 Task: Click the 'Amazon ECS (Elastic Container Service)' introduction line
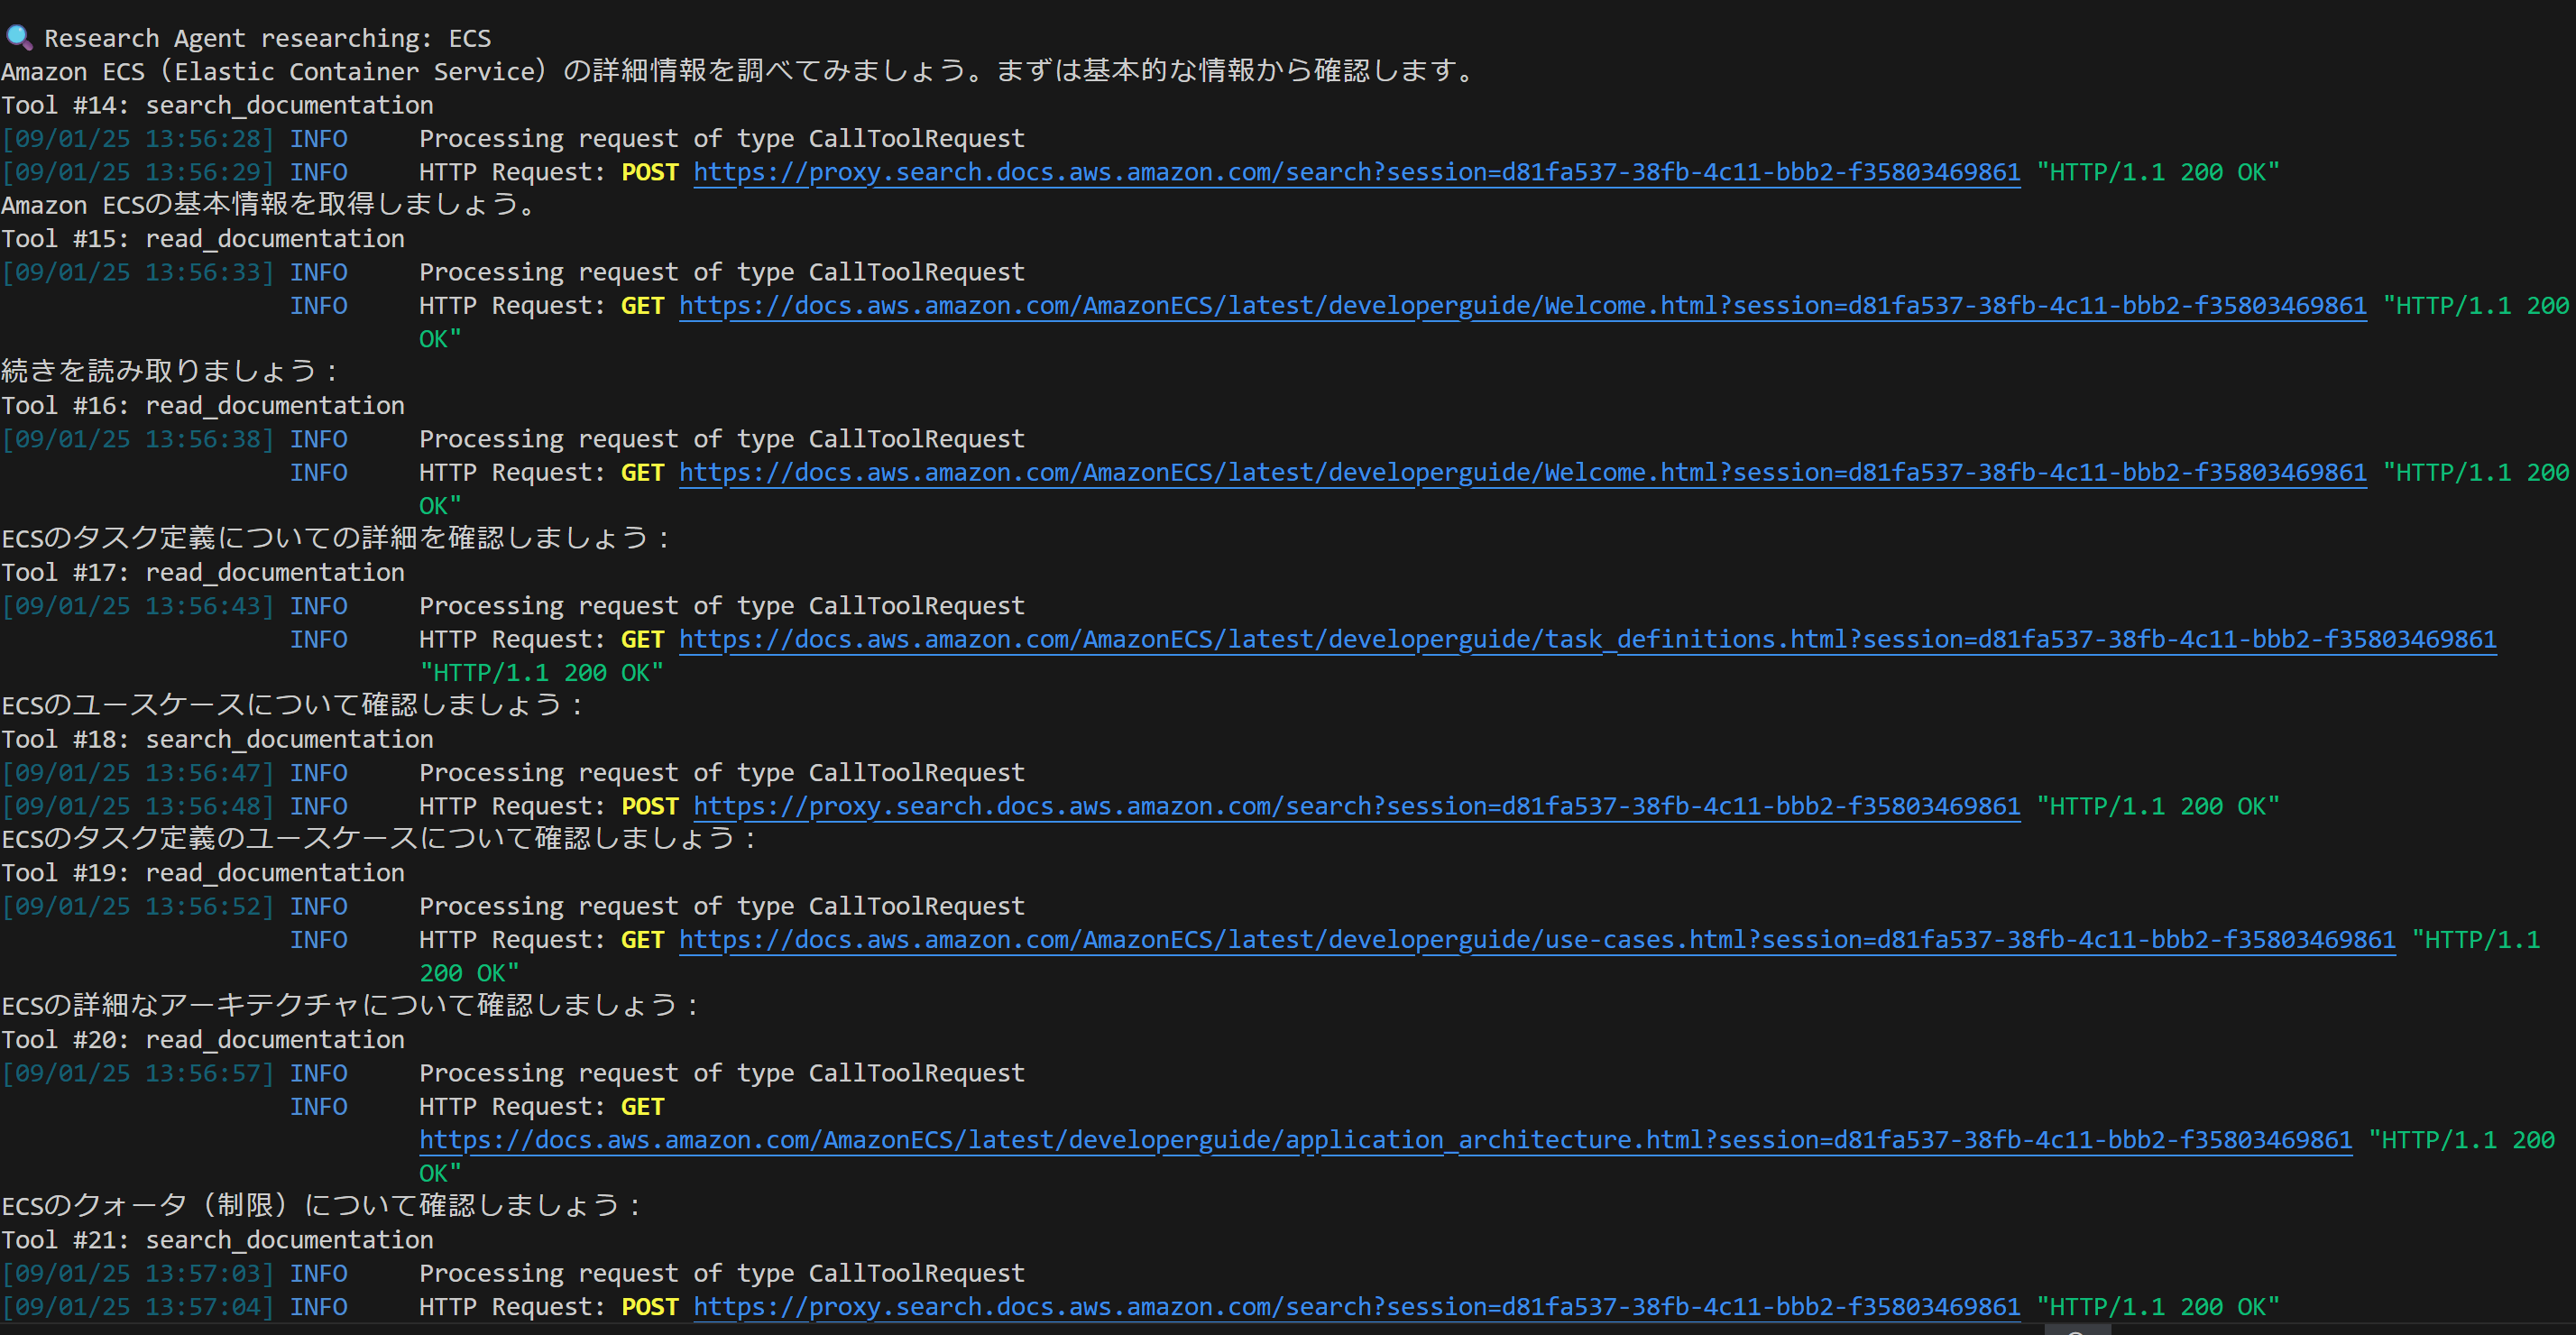738,72
